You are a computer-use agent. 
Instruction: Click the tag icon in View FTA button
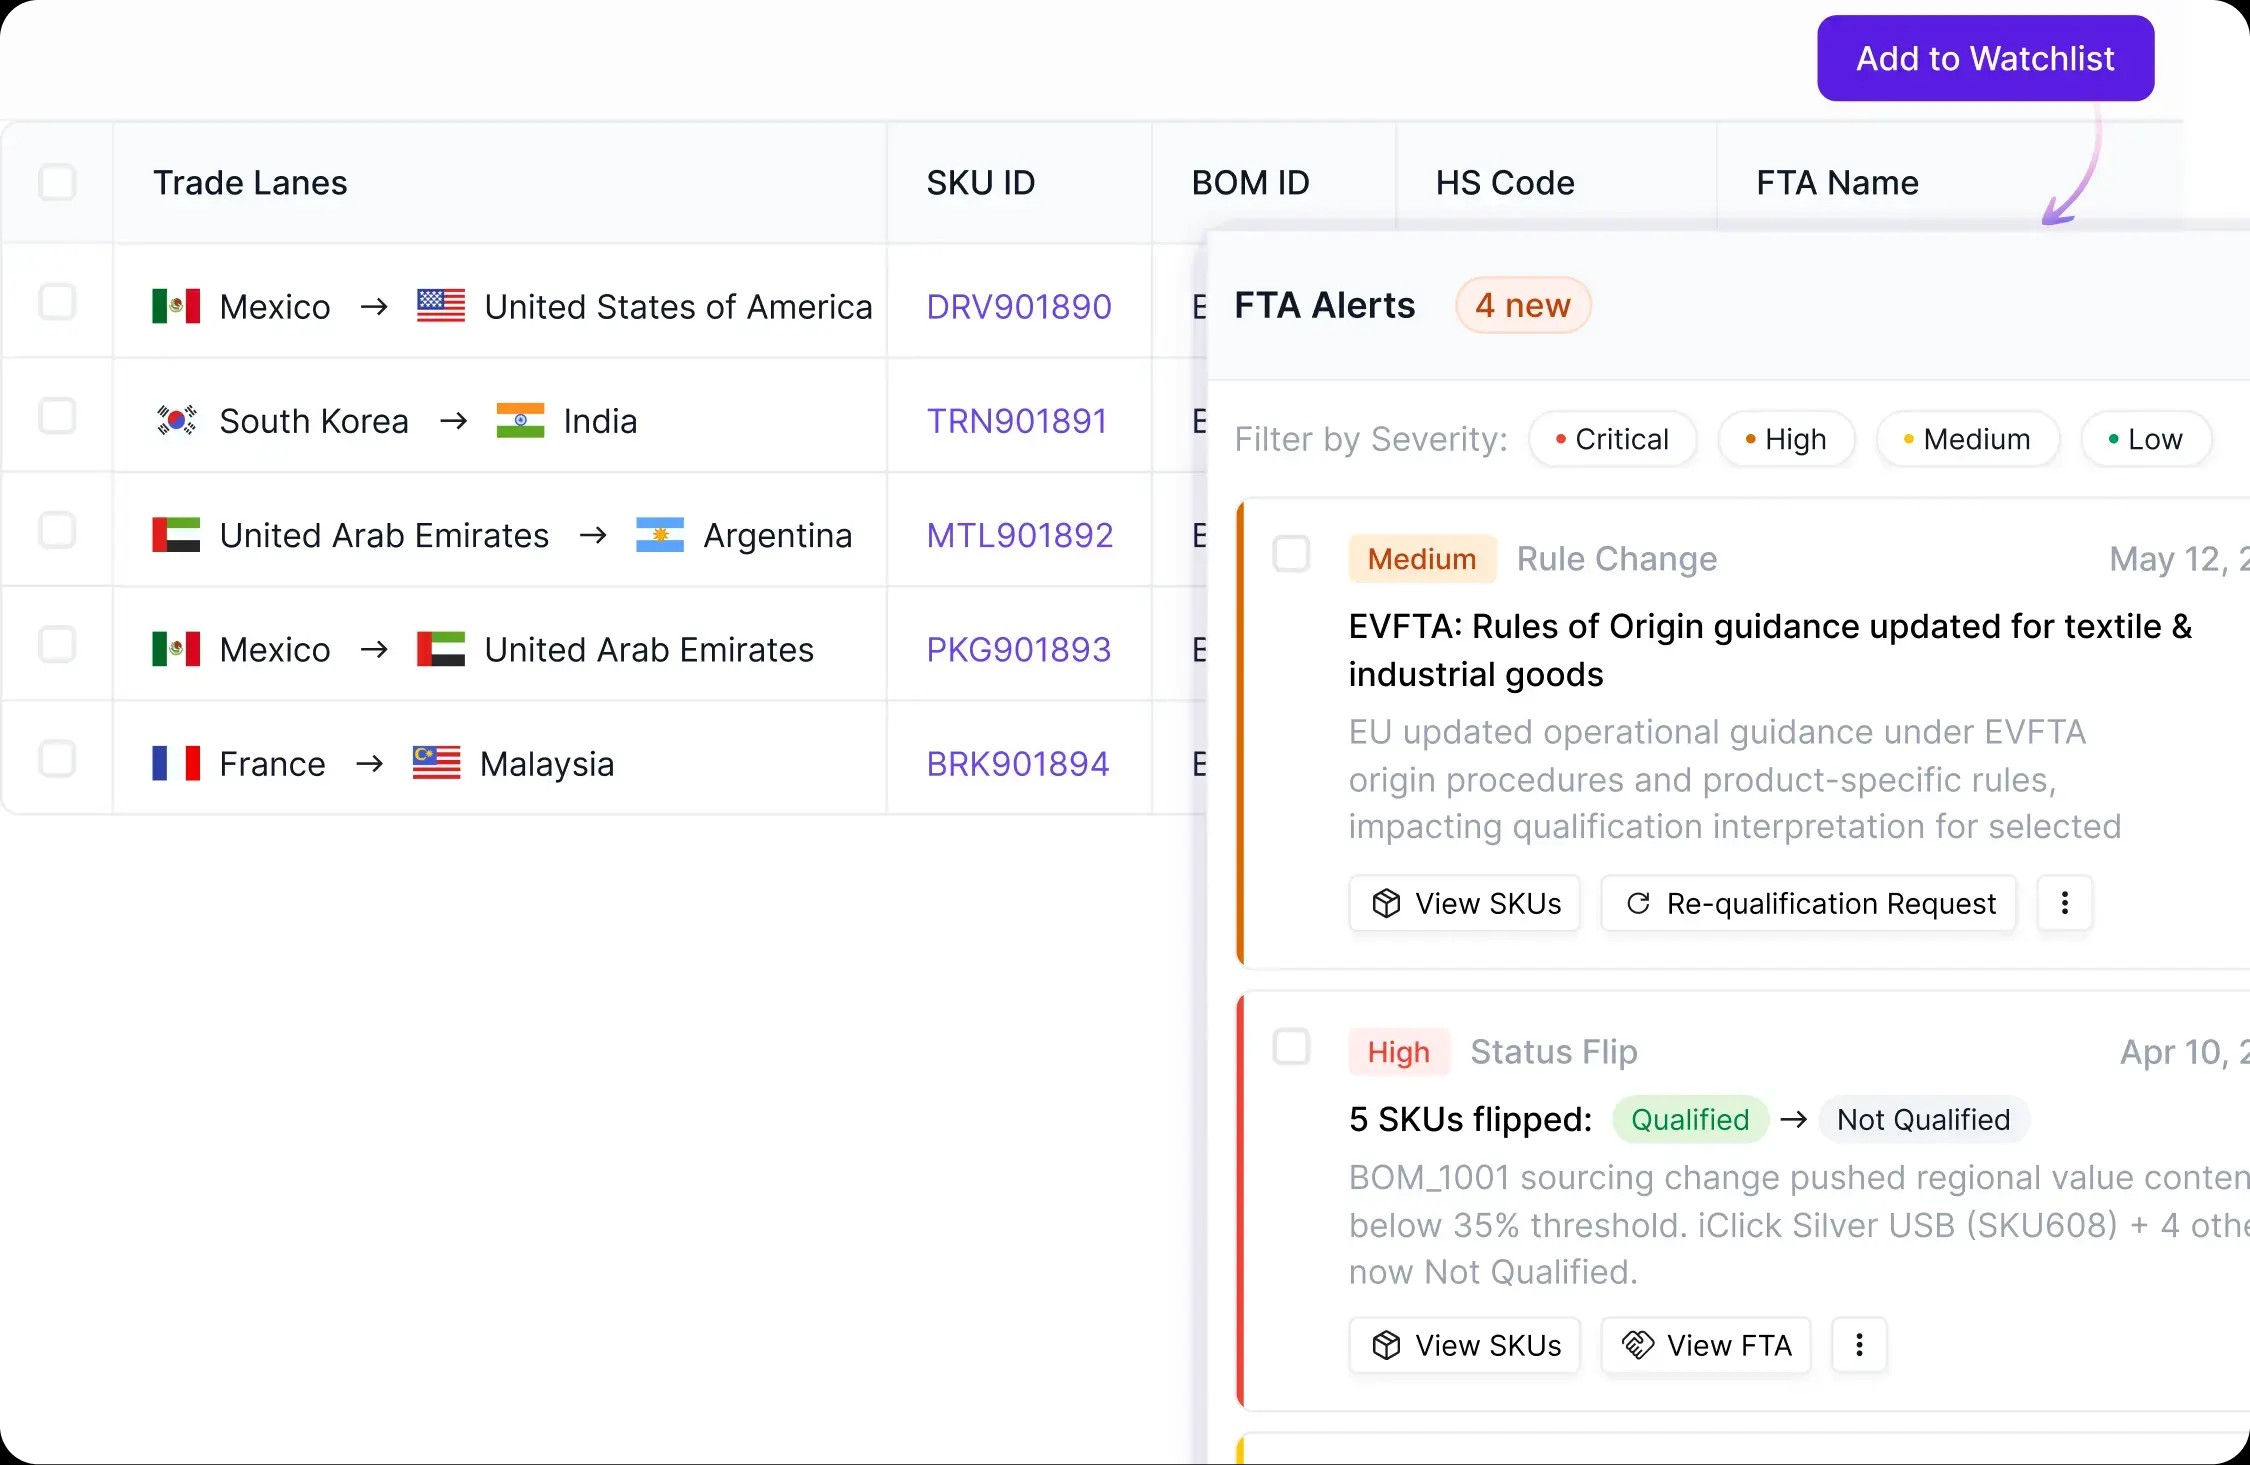pyautogui.click(x=1637, y=1345)
